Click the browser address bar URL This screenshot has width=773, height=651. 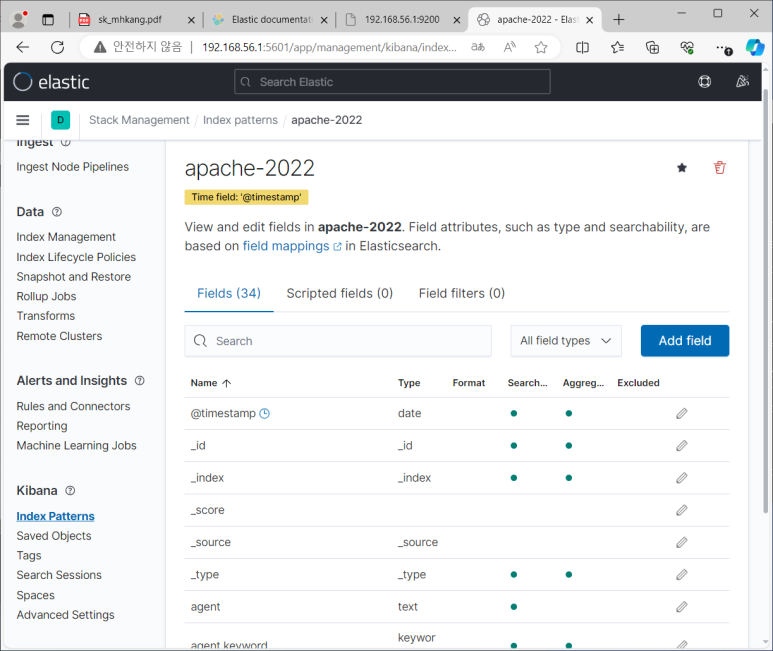click(329, 47)
